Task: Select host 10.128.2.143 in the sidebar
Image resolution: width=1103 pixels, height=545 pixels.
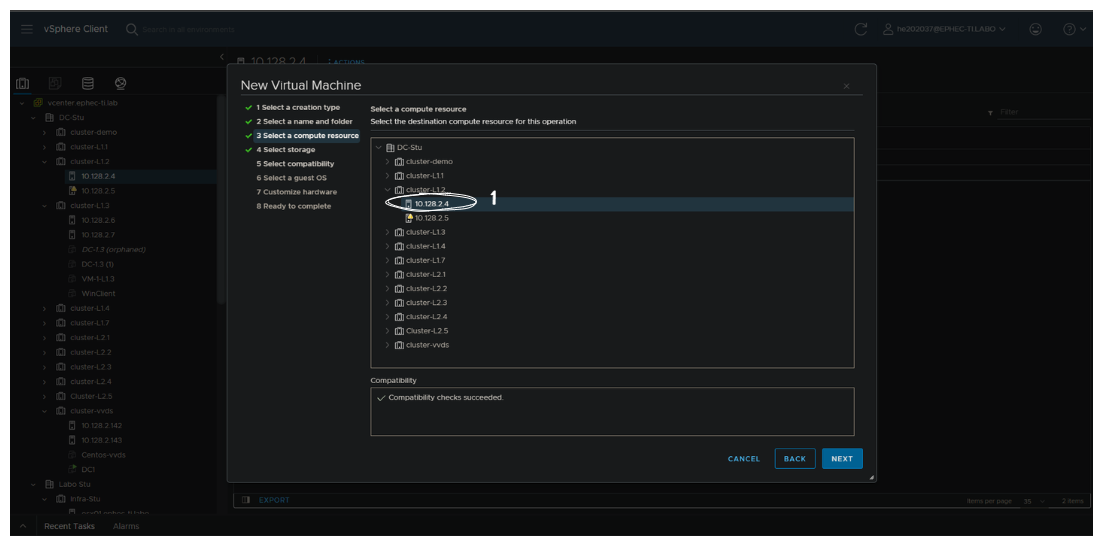Action: (x=101, y=440)
